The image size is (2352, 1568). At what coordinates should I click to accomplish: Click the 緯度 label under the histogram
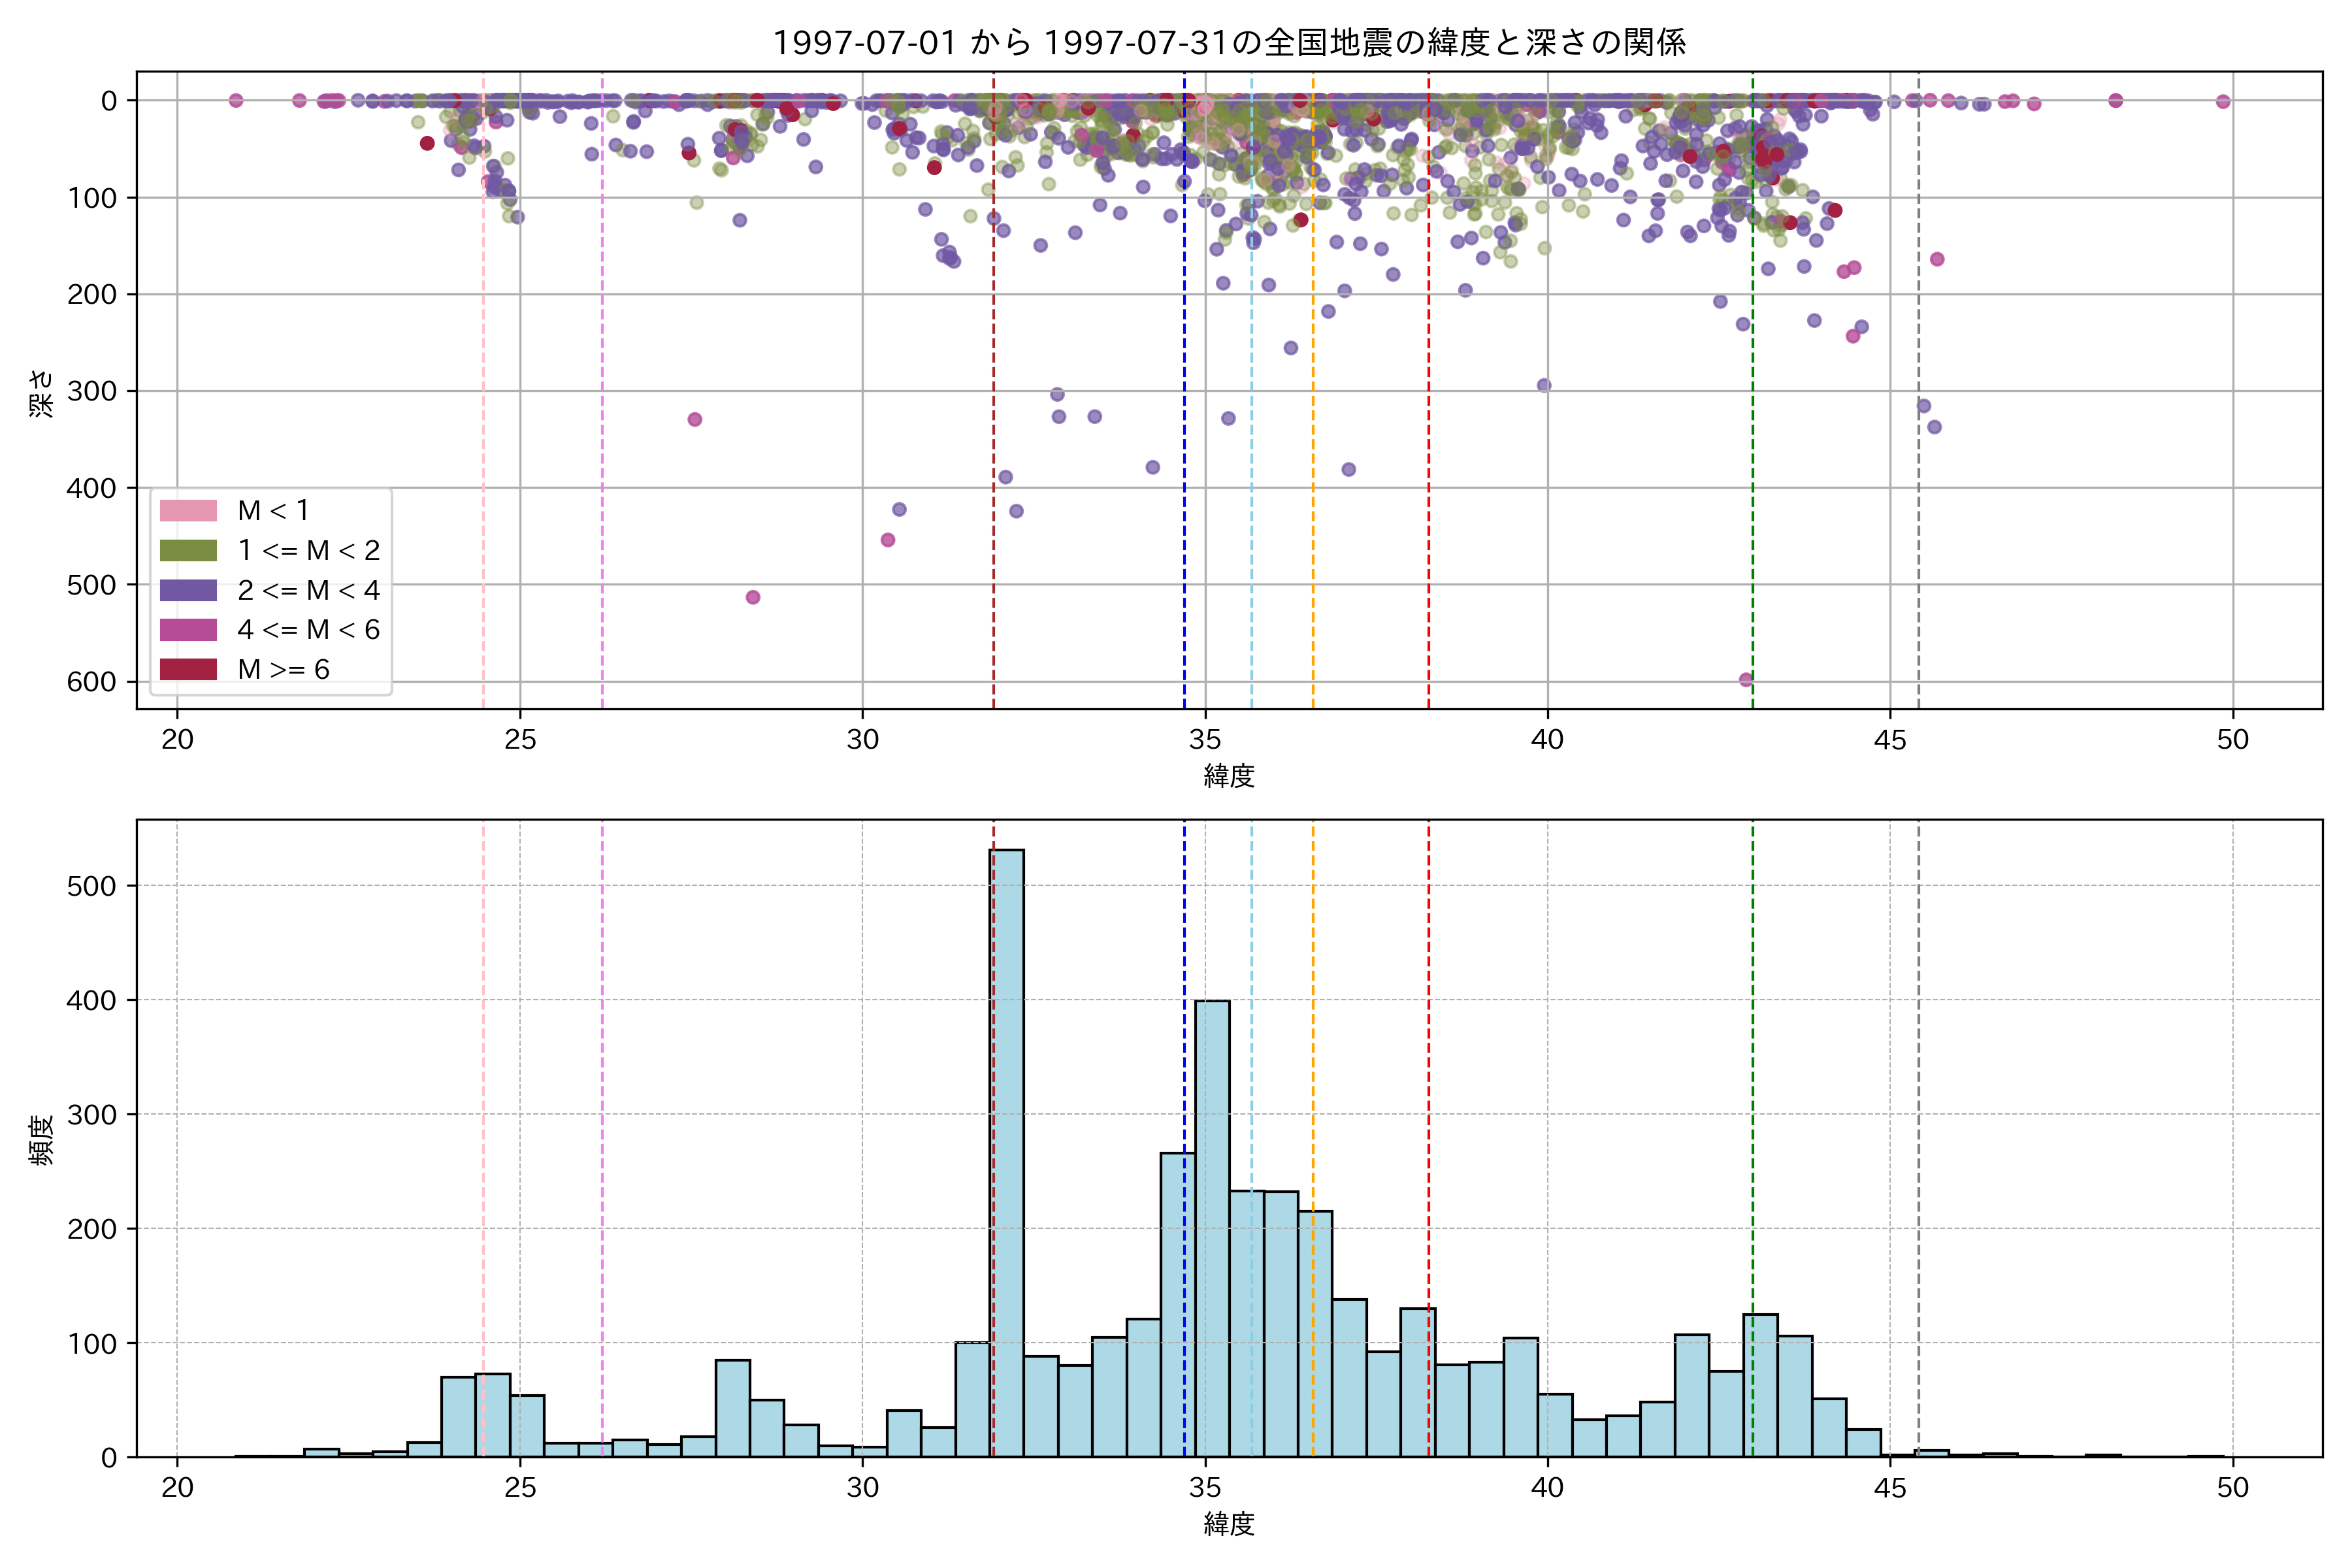(1229, 1524)
